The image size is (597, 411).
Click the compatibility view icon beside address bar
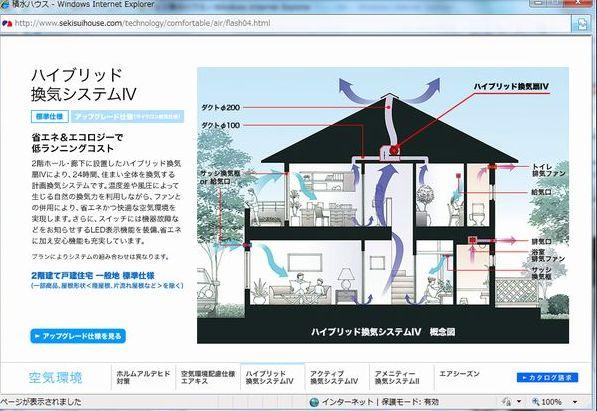(x=582, y=24)
